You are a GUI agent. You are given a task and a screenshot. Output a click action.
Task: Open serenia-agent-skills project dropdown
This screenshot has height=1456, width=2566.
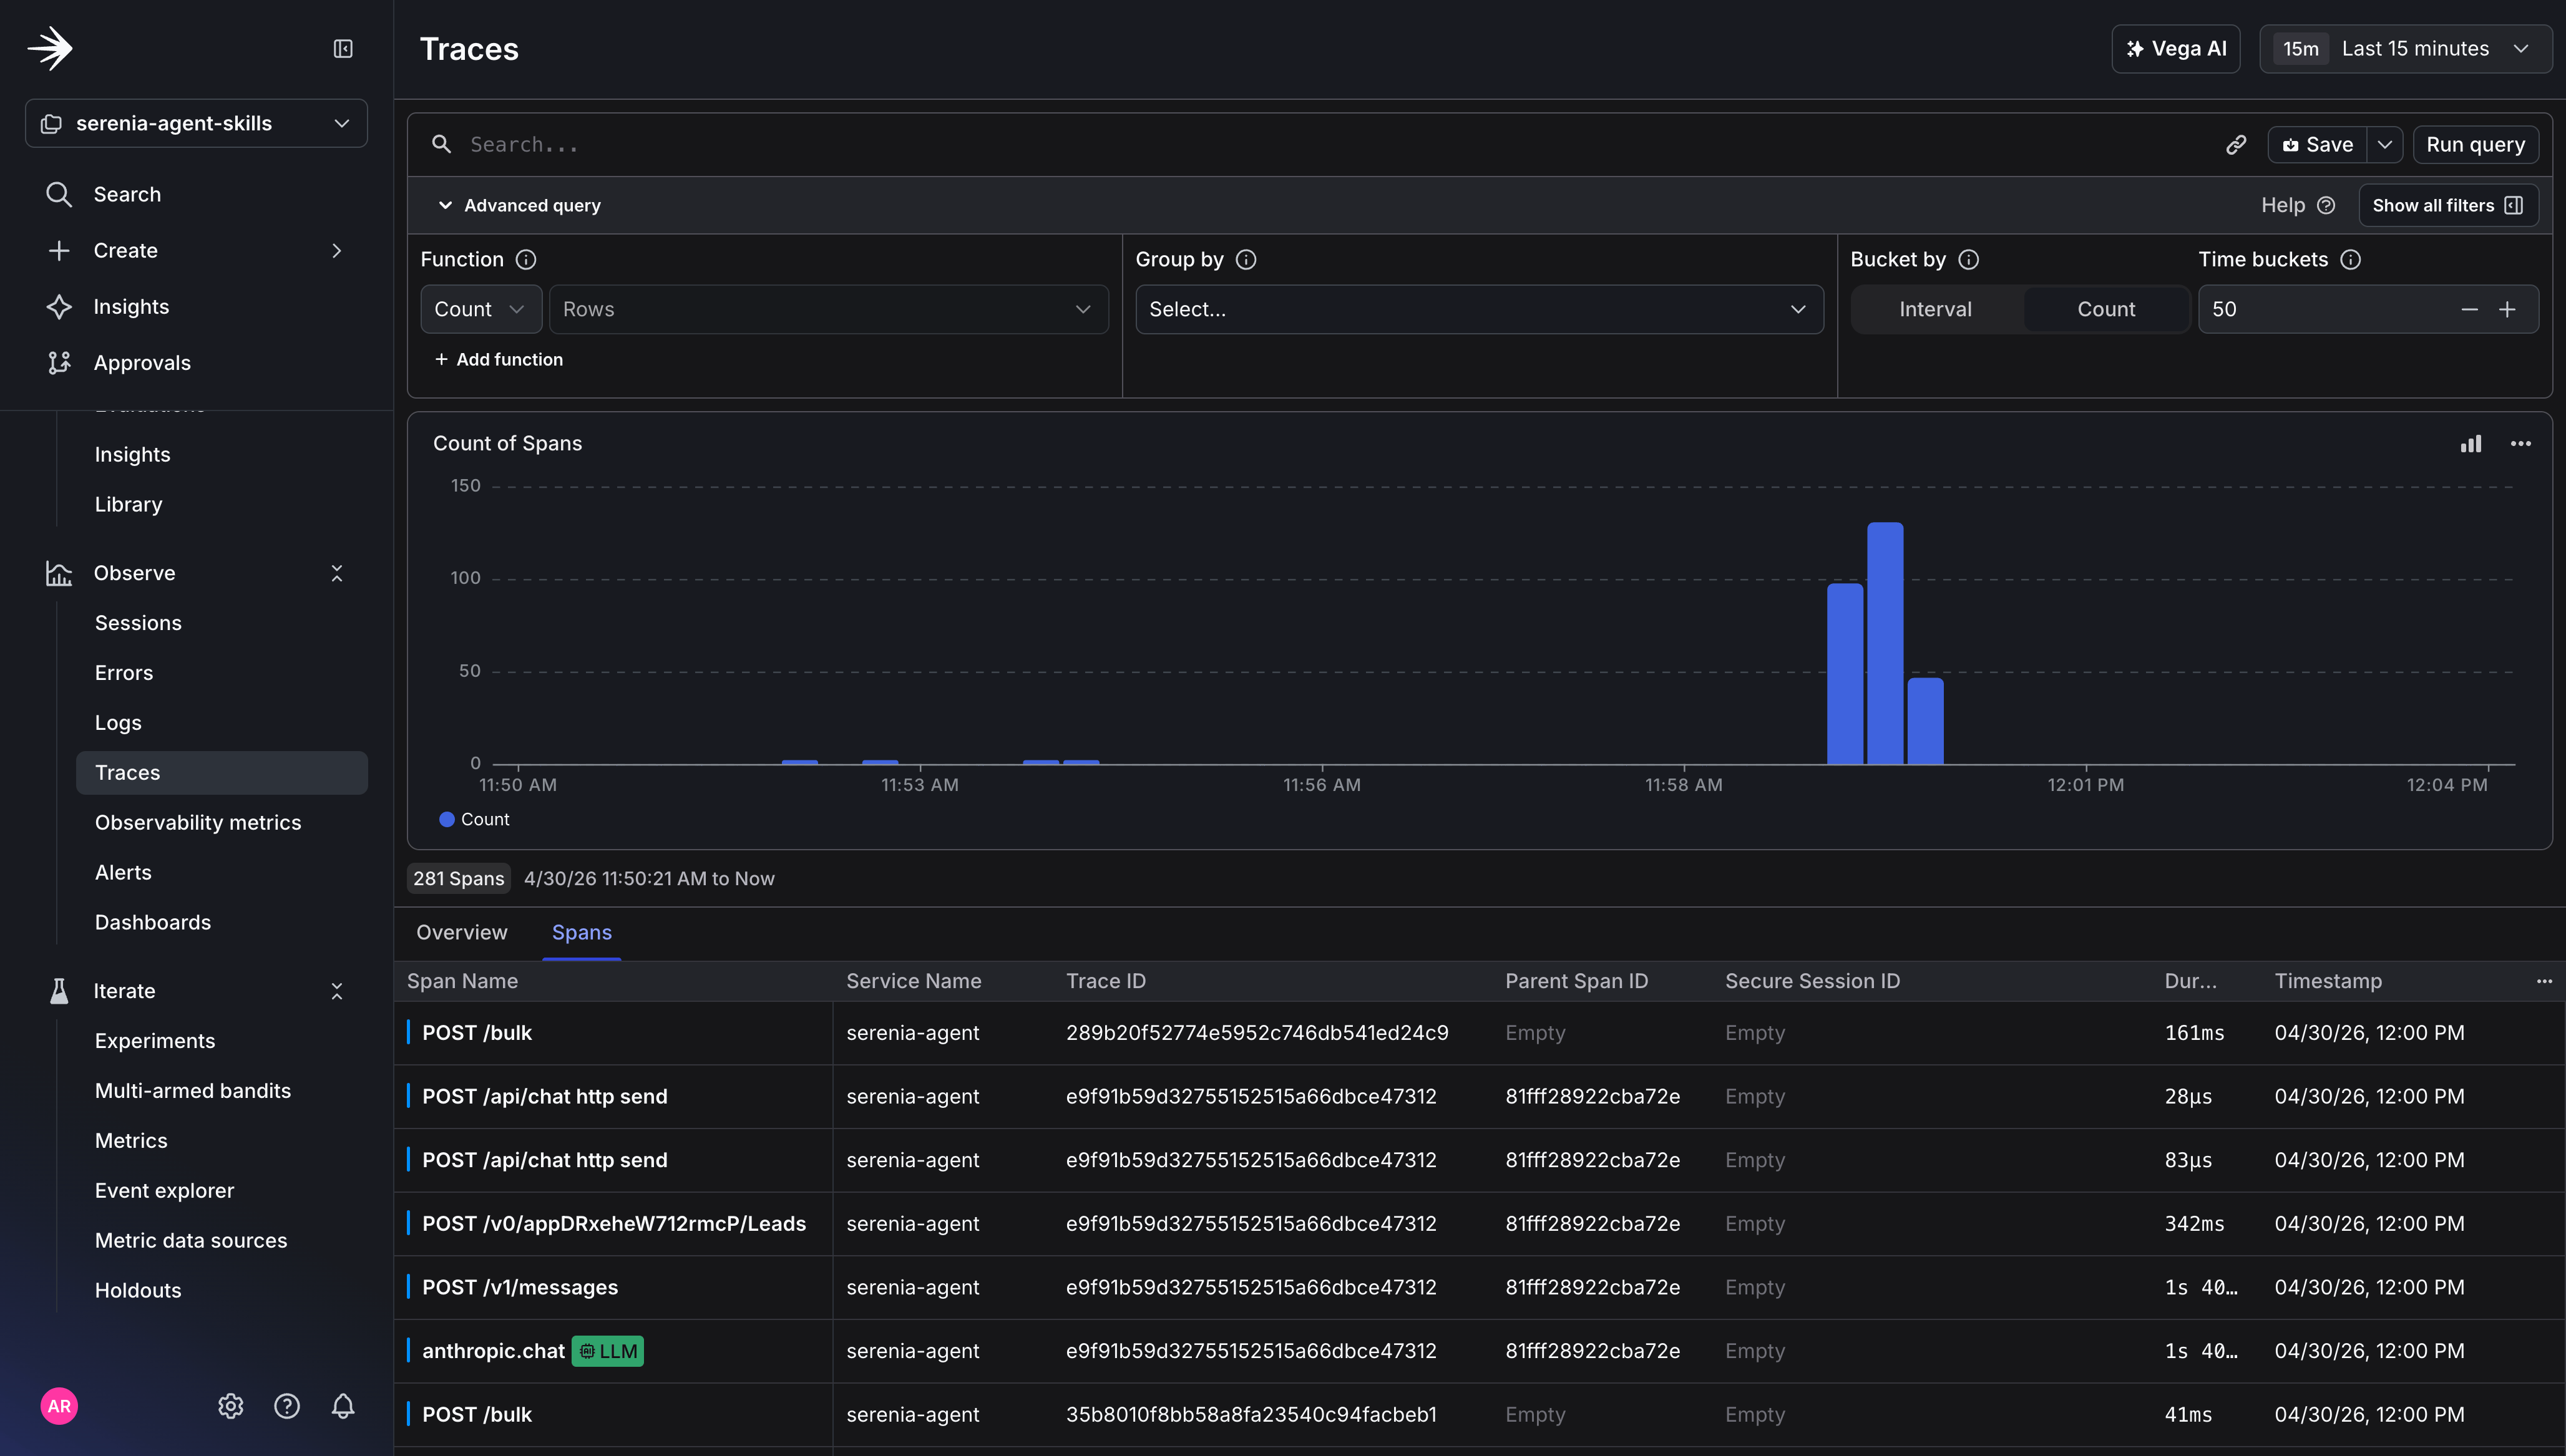click(x=196, y=123)
